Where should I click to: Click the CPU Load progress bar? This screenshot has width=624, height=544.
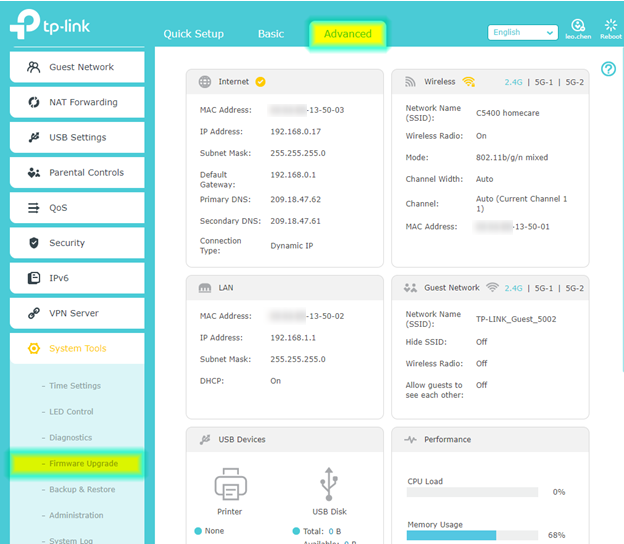(x=472, y=492)
